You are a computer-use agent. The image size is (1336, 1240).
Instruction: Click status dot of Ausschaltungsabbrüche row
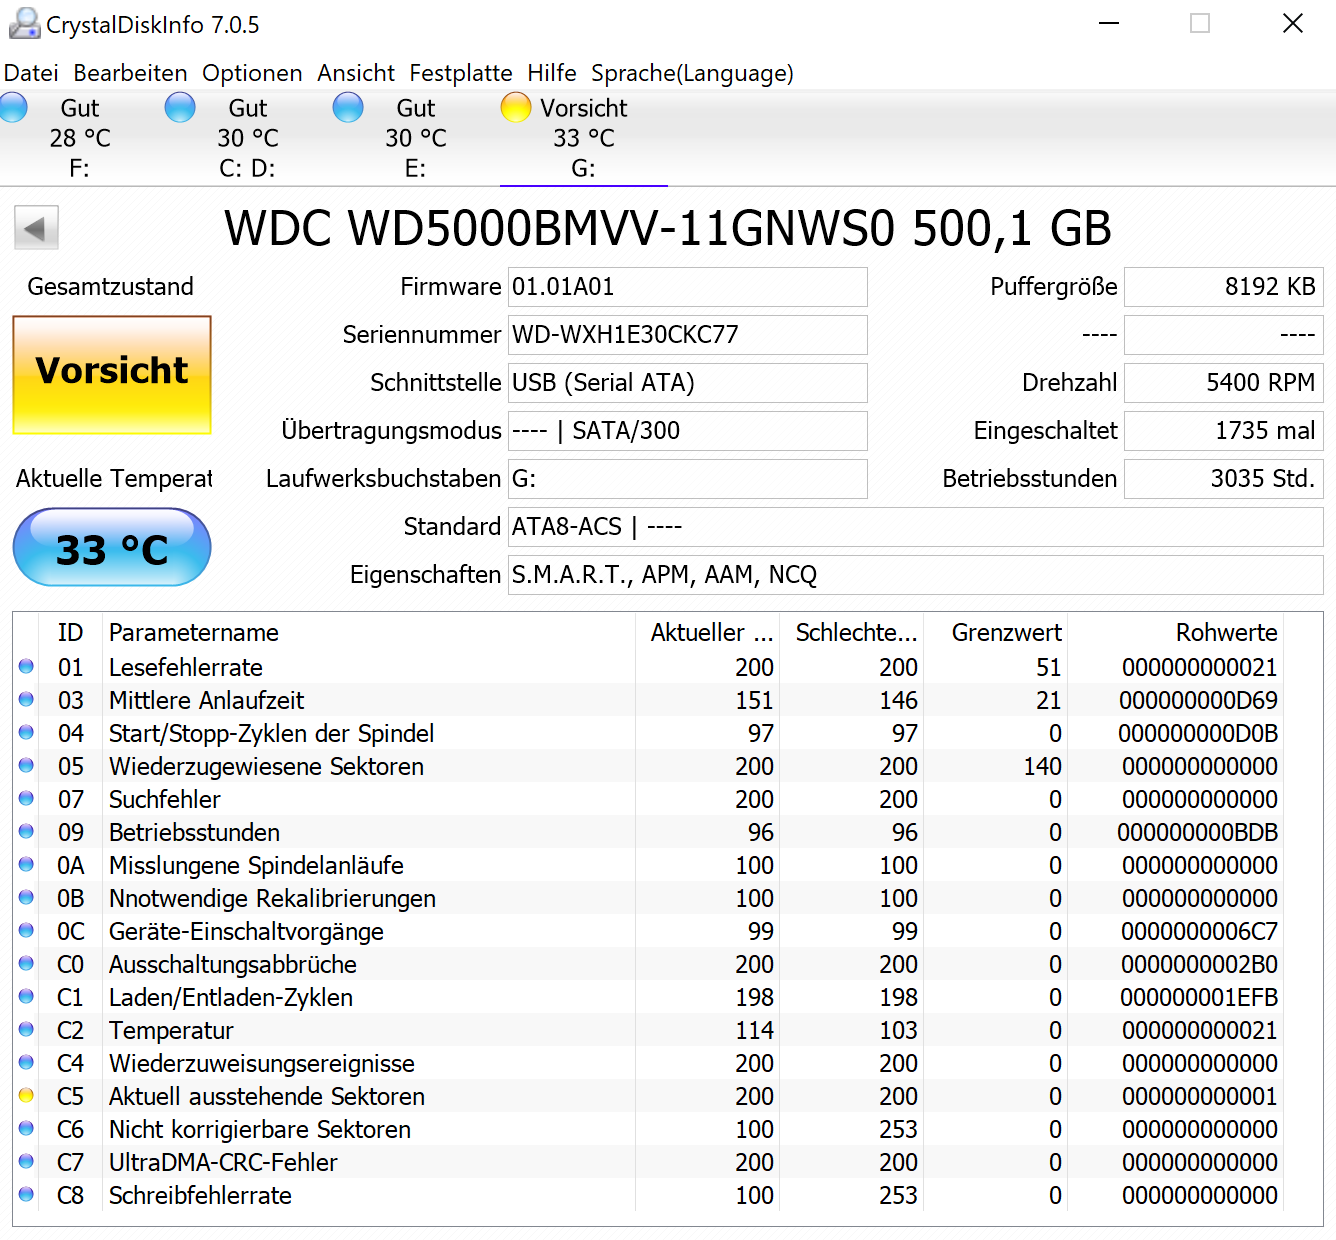26,963
